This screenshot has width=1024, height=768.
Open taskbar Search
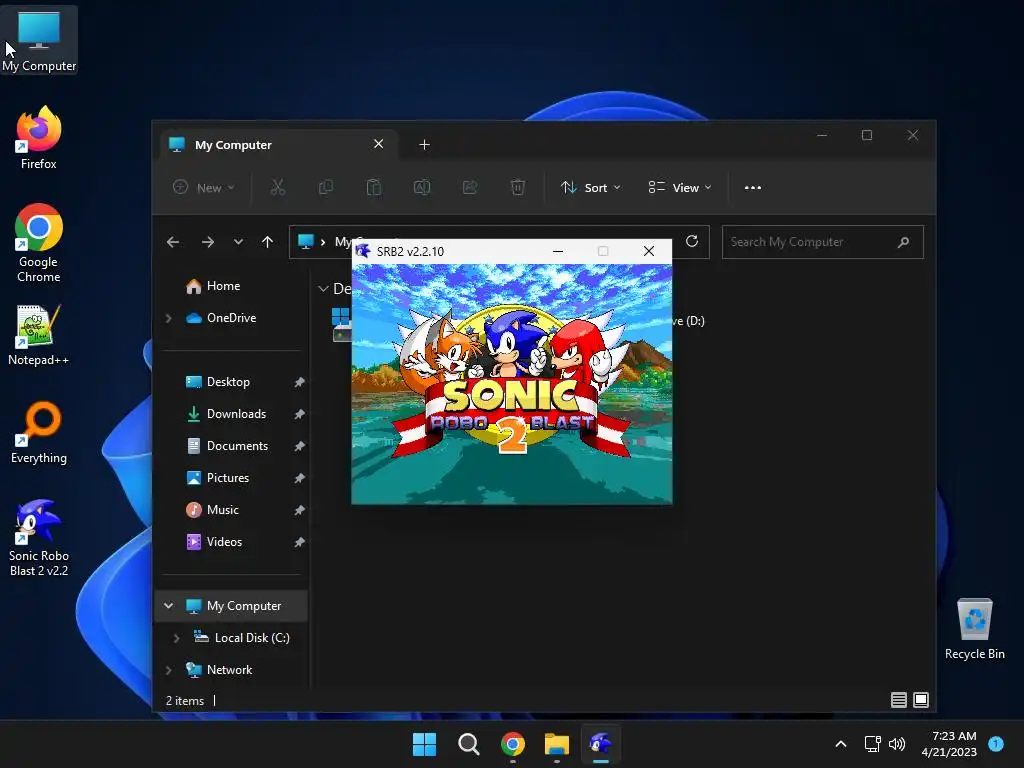[x=468, y=744]
